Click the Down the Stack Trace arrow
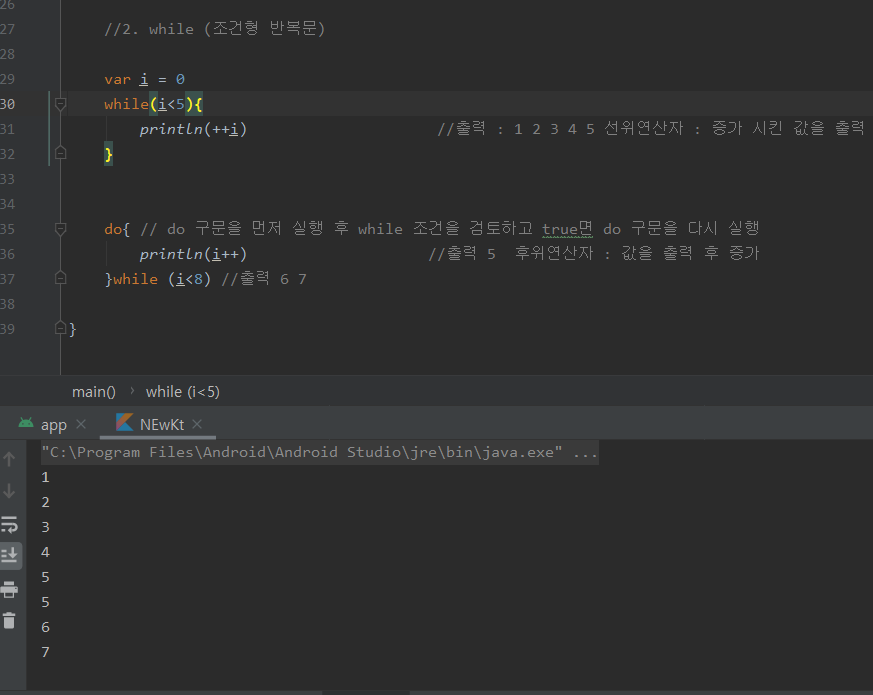 [x=9, y=491]
